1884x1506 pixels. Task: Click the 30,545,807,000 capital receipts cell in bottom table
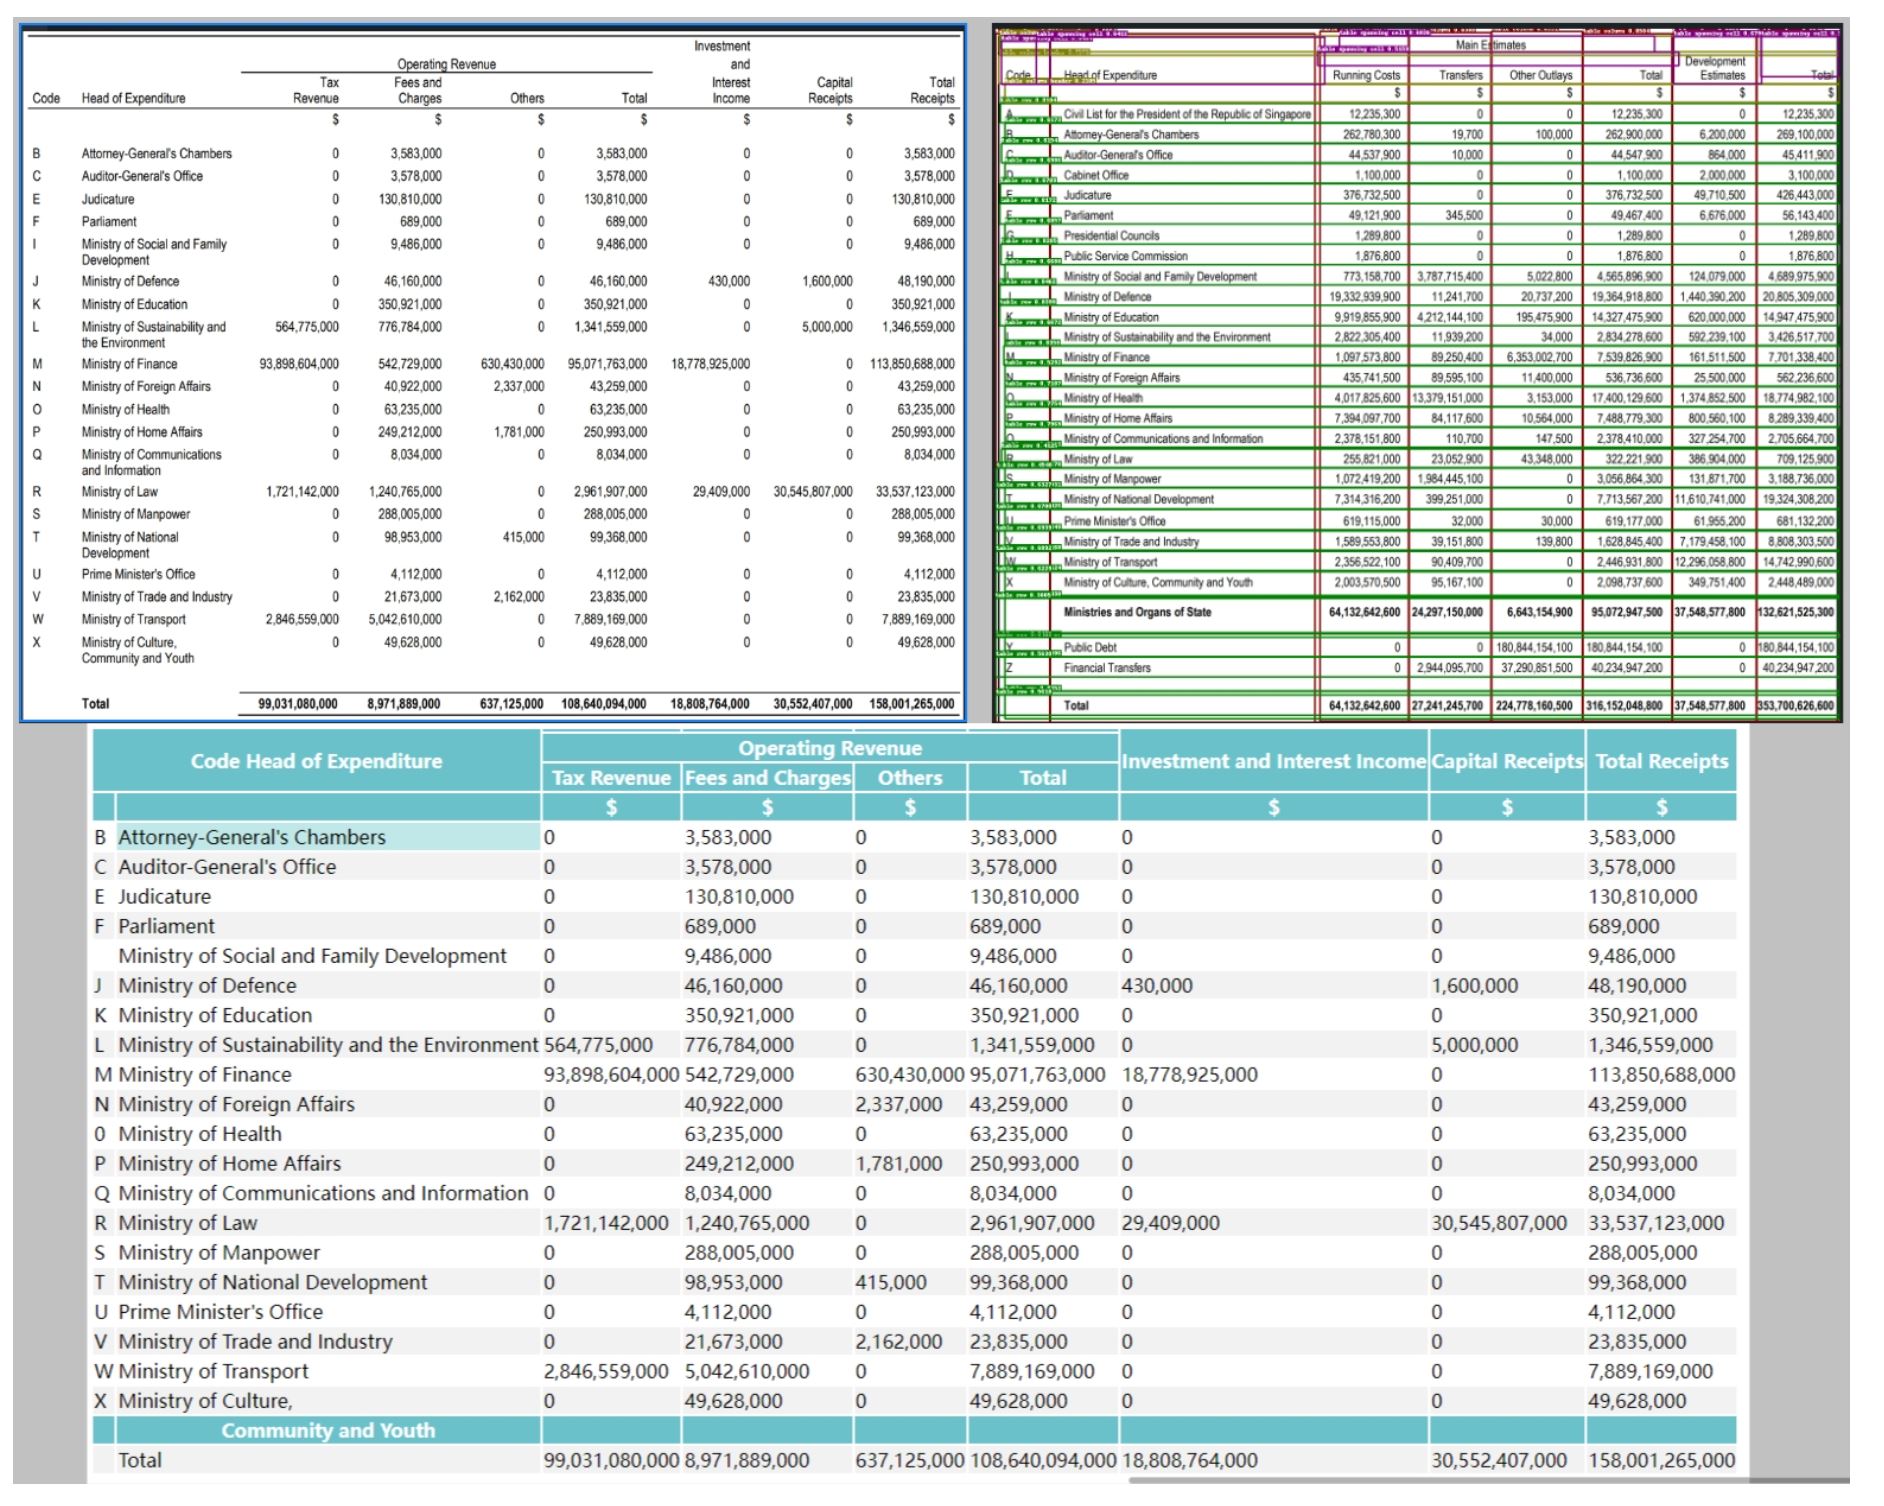[x=1498, y=1222]
